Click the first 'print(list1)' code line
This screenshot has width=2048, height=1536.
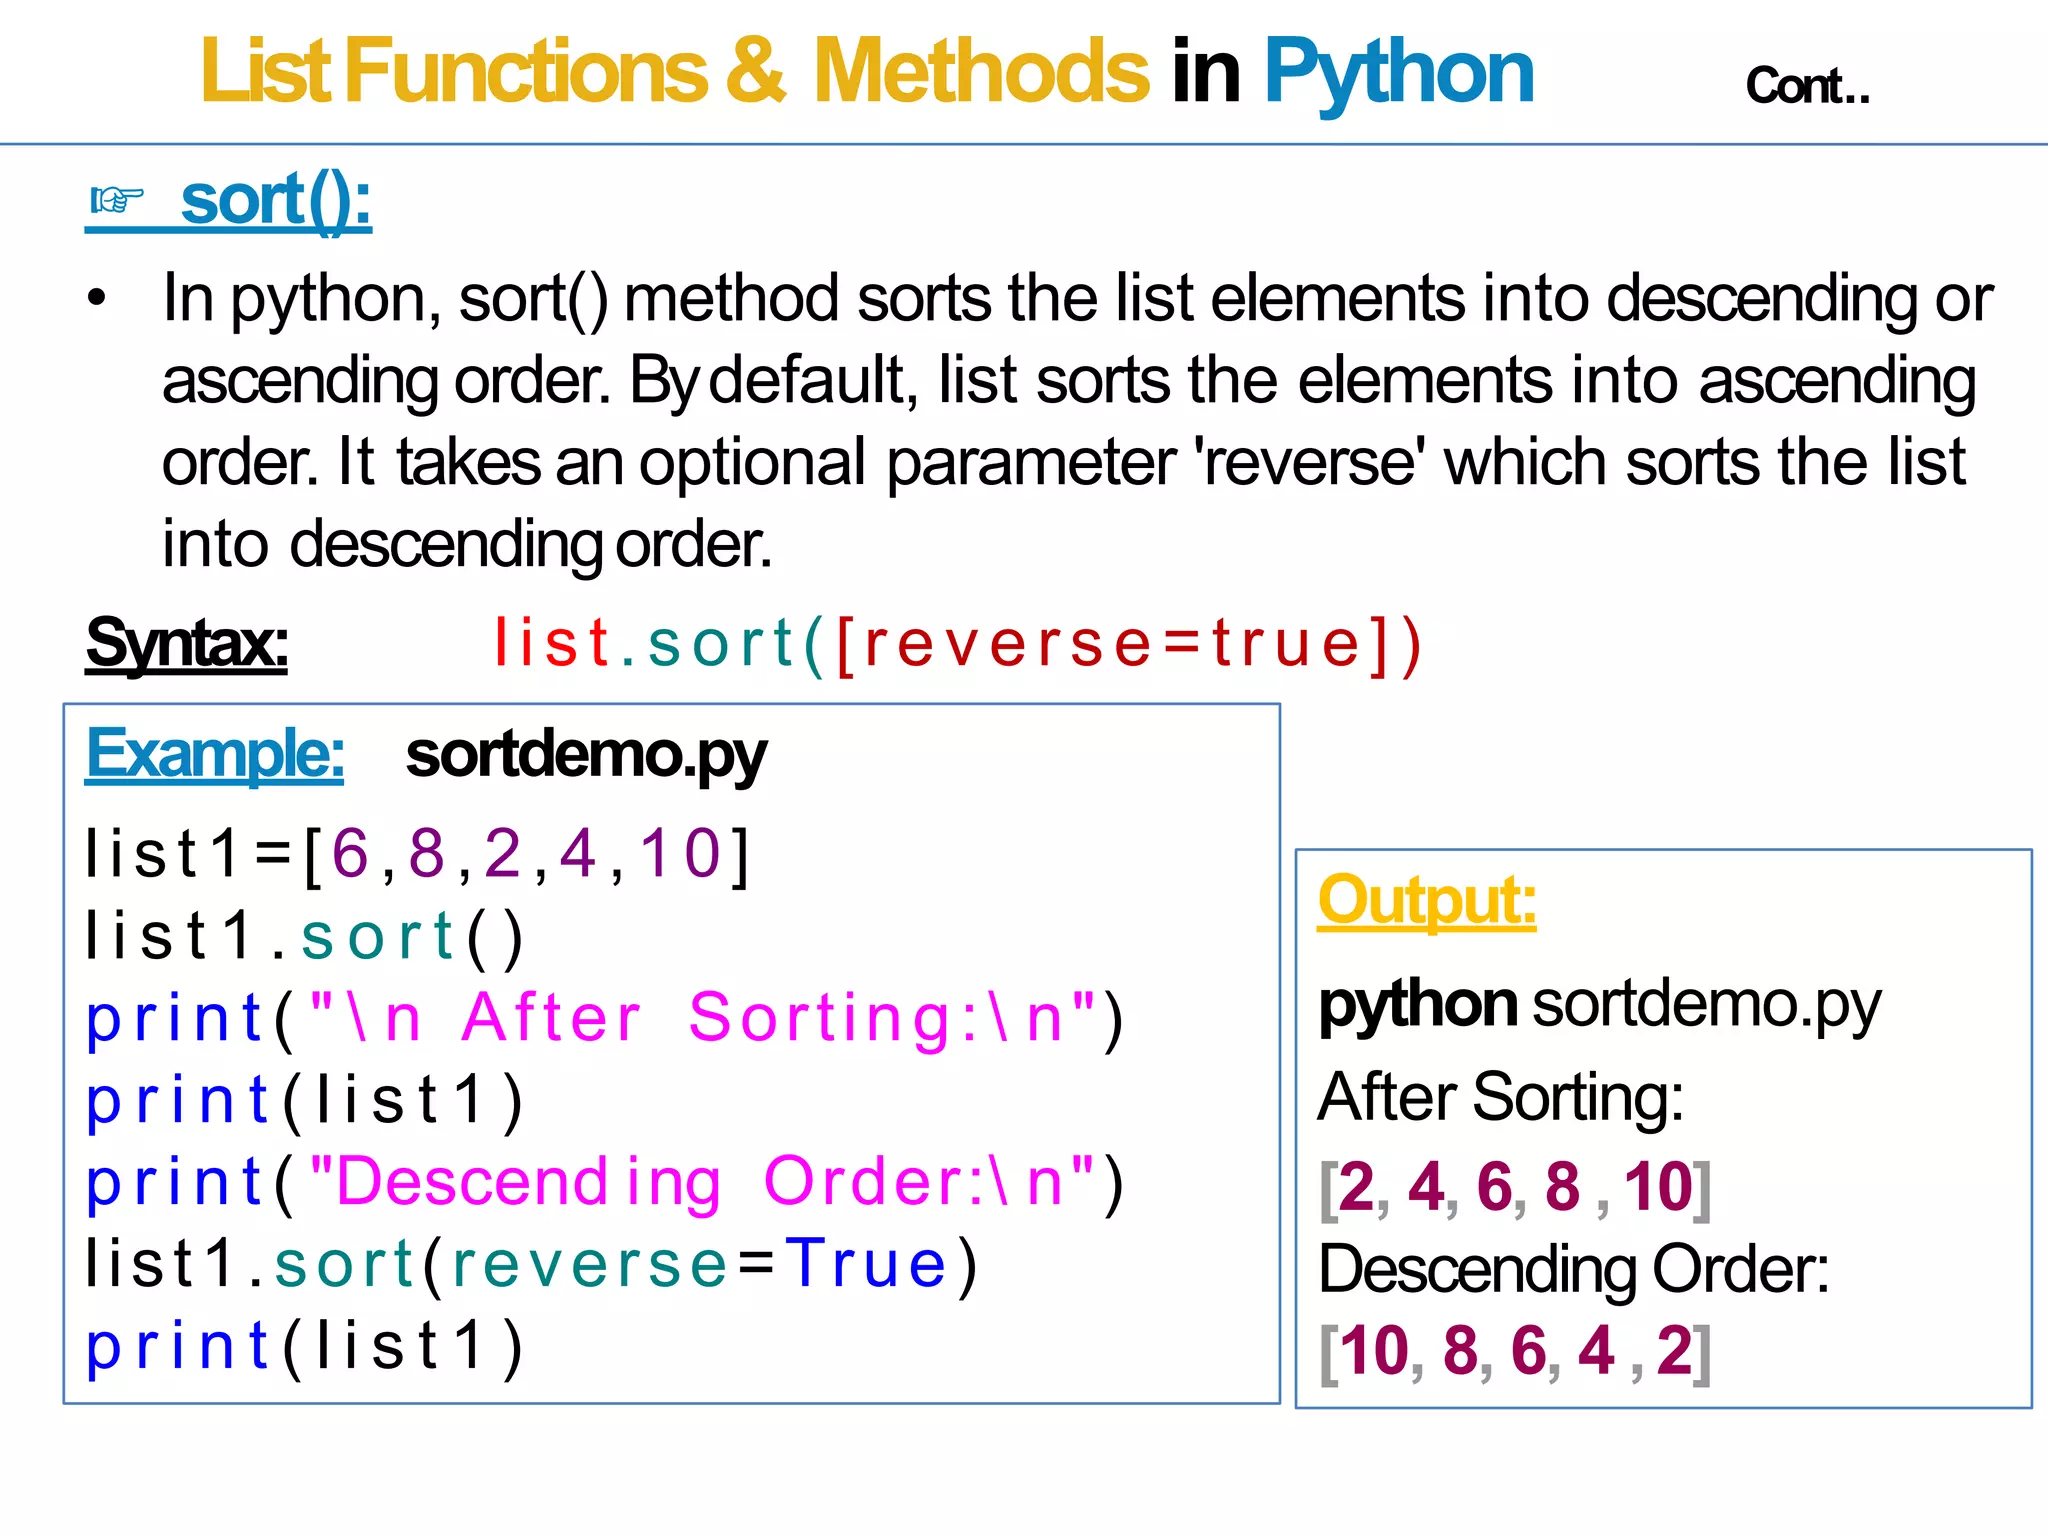[305, 1101]
